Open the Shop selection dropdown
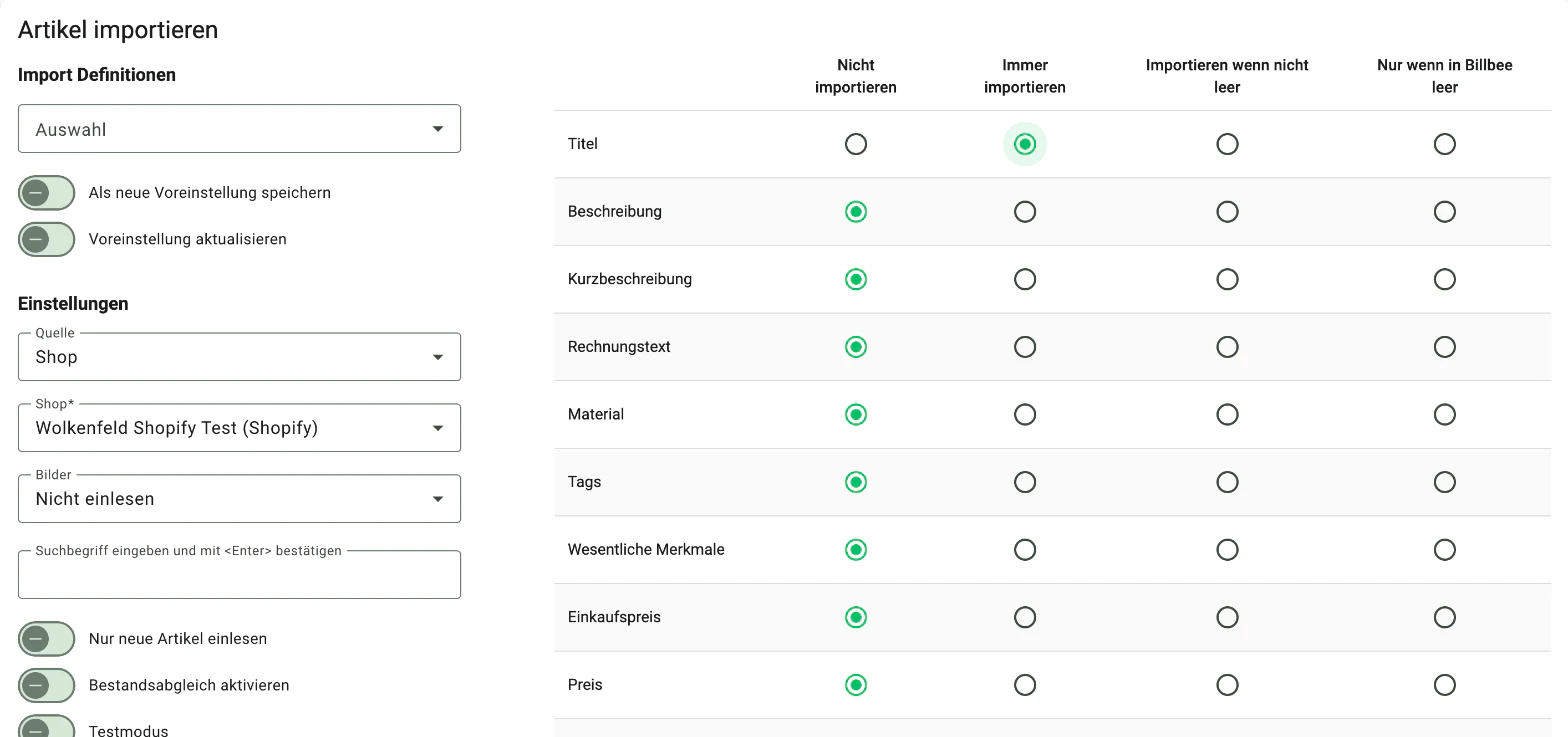This screenshot has width=1568, height=737. pos(239,428)
